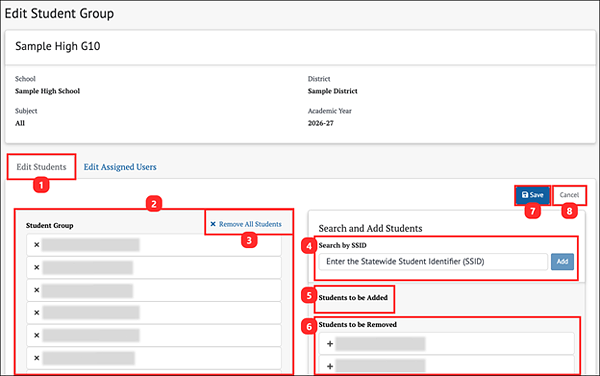Remove the fourth student in Student Group
Image resolution: width=600 pixels, height=376 pixels.
[x=37, y=313]
